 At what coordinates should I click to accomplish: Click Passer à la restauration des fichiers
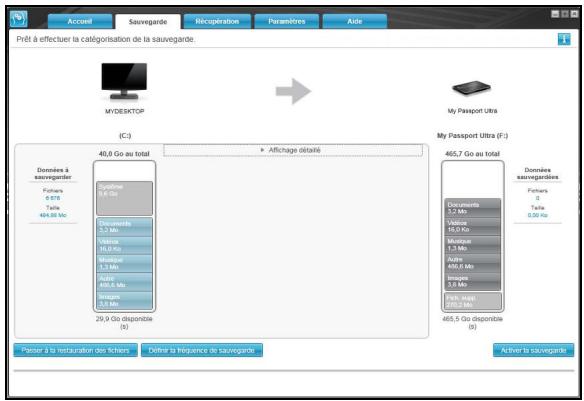click(x=76, y=350)
